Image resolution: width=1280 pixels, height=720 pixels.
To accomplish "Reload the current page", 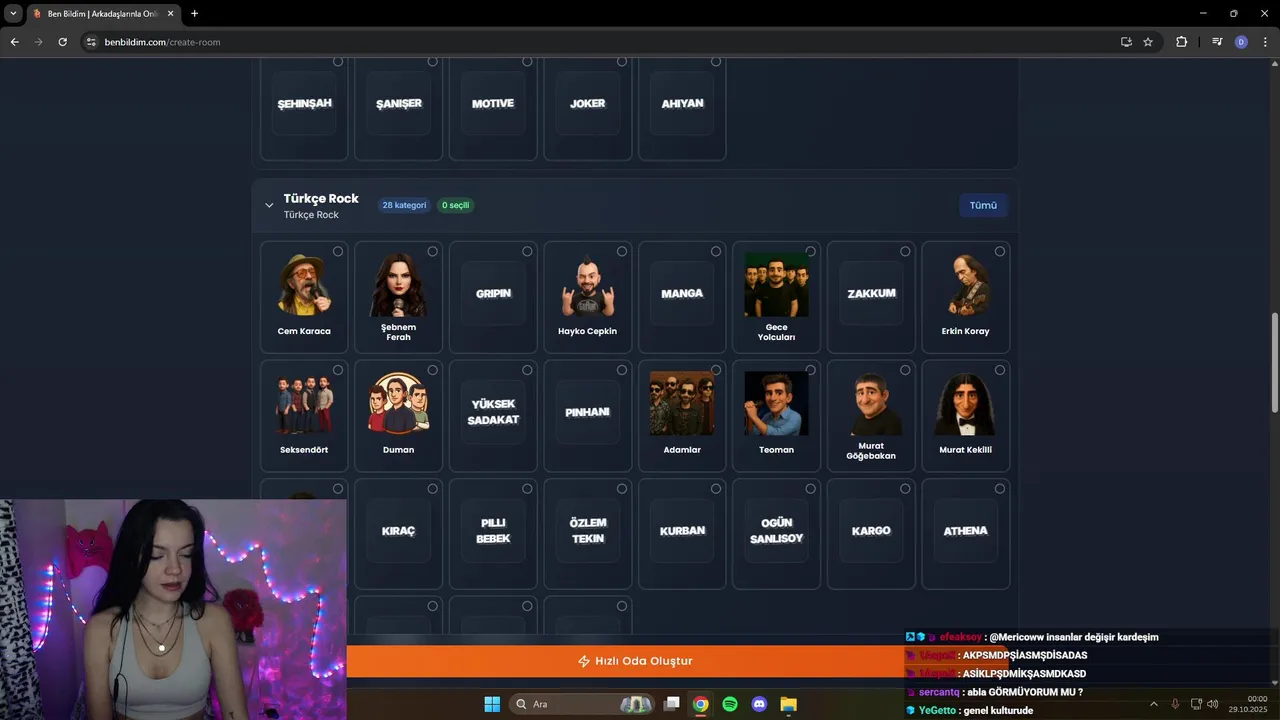I will point(62,42).
